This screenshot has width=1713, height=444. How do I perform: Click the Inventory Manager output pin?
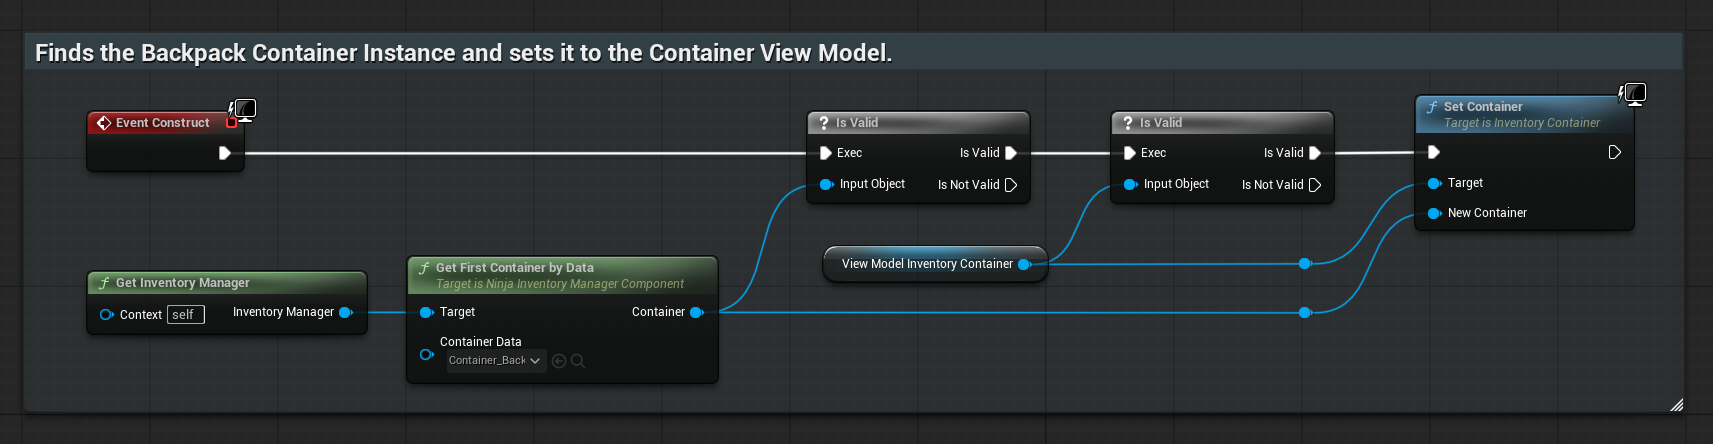(x=346, y=312)
